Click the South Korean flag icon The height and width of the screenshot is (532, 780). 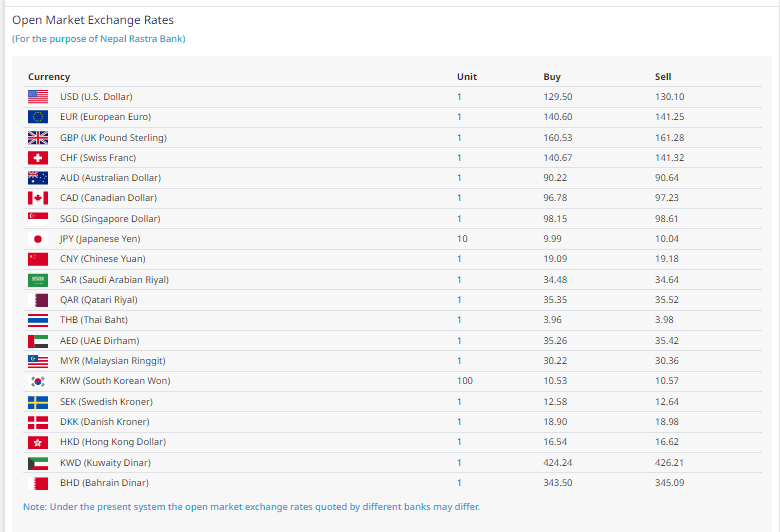(38, 381)
